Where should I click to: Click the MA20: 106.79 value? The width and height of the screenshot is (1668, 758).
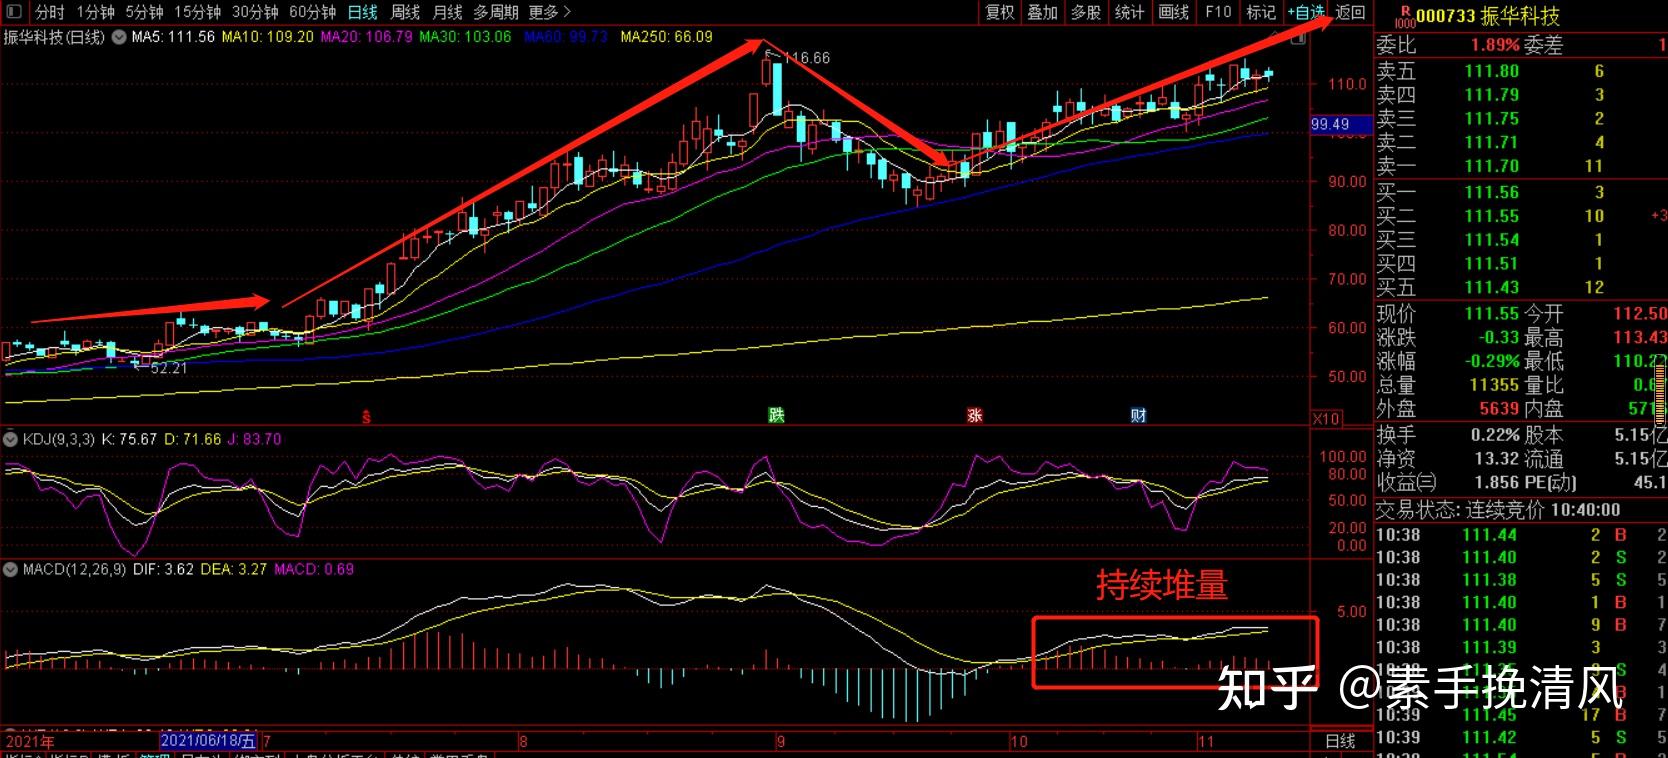point(366,37)
